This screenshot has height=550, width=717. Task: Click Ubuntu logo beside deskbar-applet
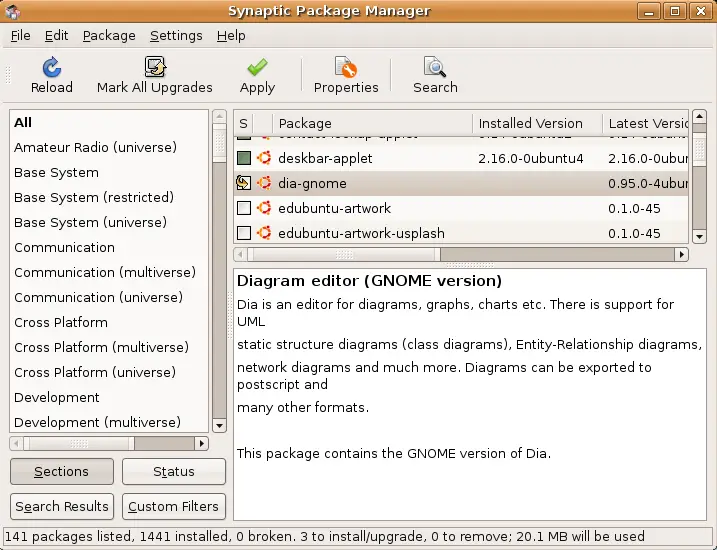pyautogui.click(x=264, y=158)
